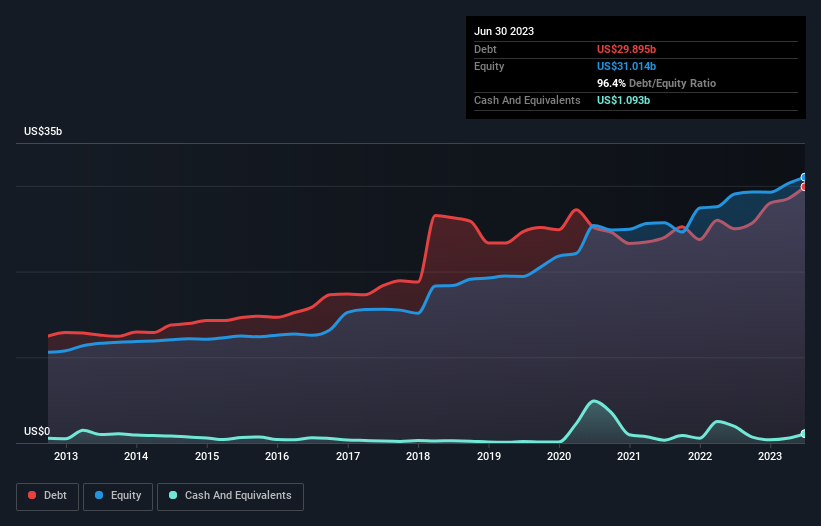The height and width of the screenshot is (526, 821).
Task: Click the US$0 y-axis label
Action: tap(37, 431)
